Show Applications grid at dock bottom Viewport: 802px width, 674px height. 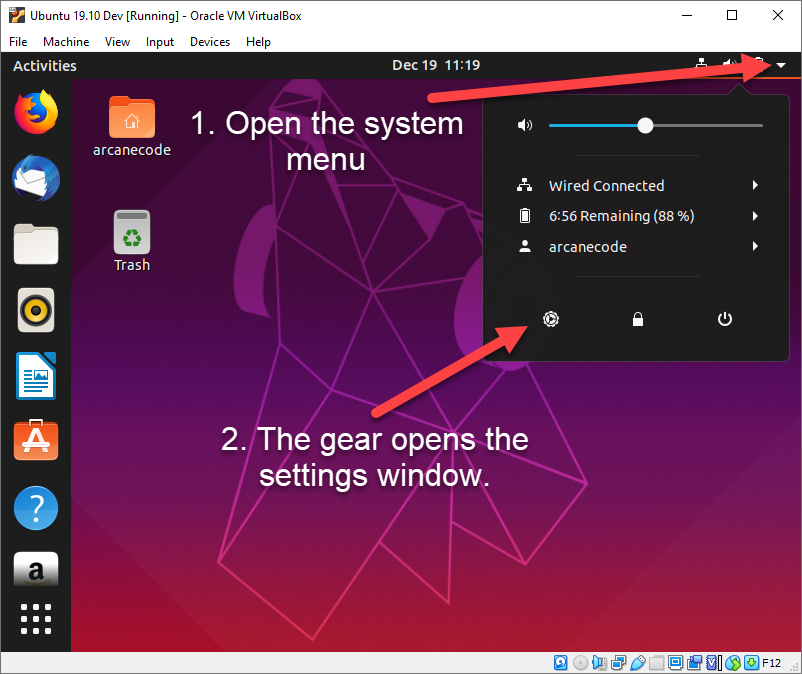click(x=36, y=619)
